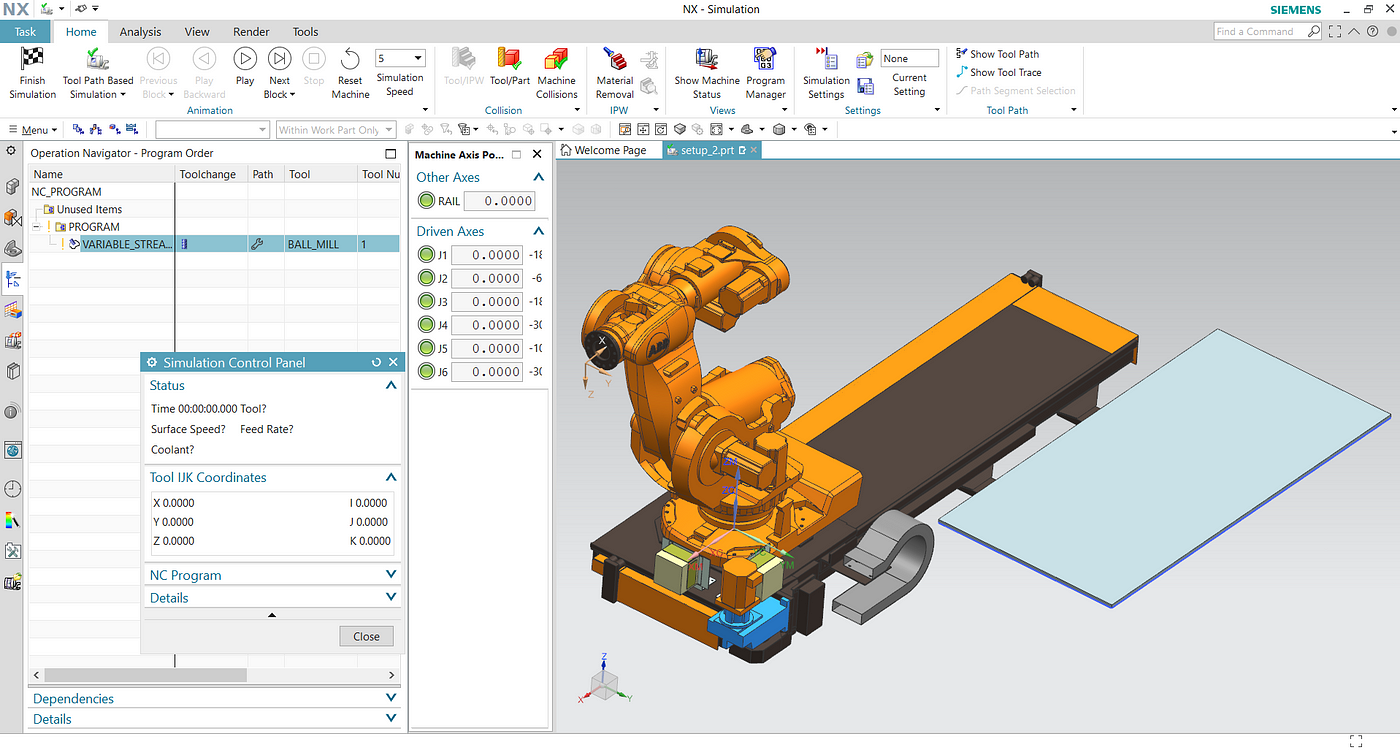1400x750 pixels.
Task: Enable Tool/Part collision check
Action: [x=510, y=66]
